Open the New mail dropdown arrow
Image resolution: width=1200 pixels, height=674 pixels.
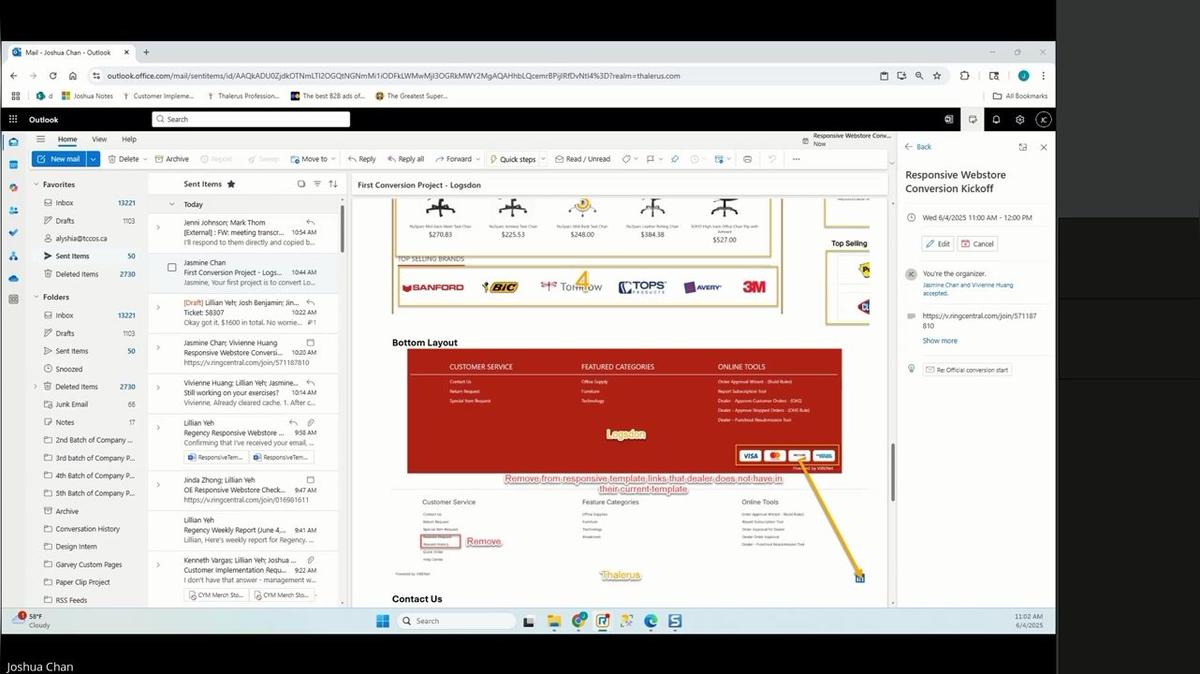point(93,159)
